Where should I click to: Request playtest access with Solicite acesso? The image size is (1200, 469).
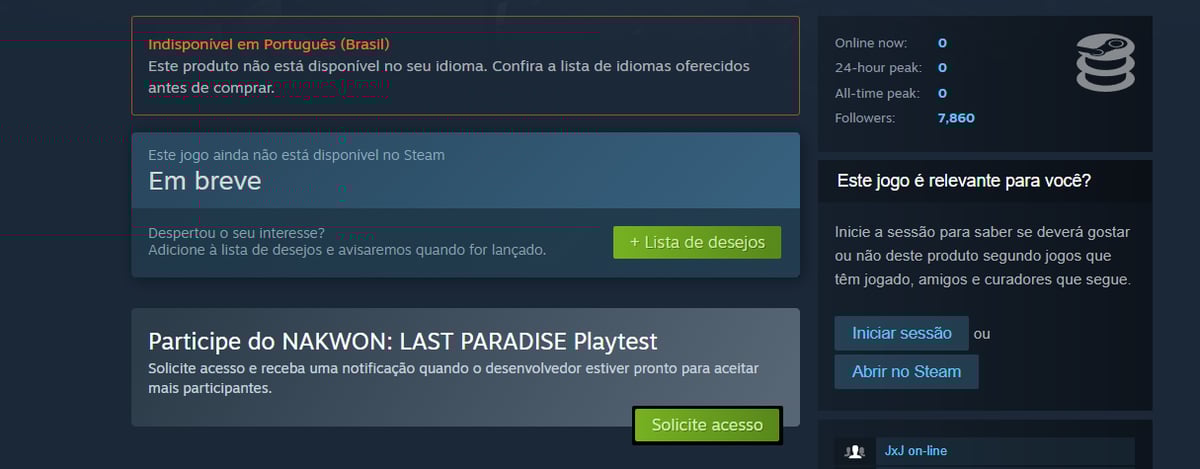[x=707, y=425]
